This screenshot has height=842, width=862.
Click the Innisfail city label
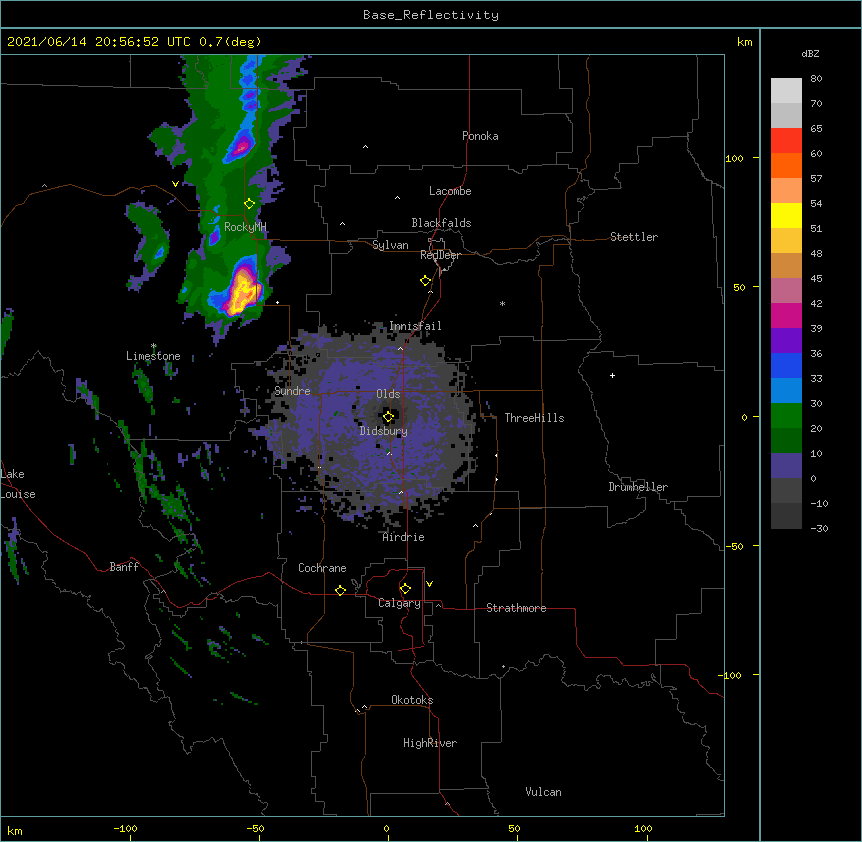415,326
